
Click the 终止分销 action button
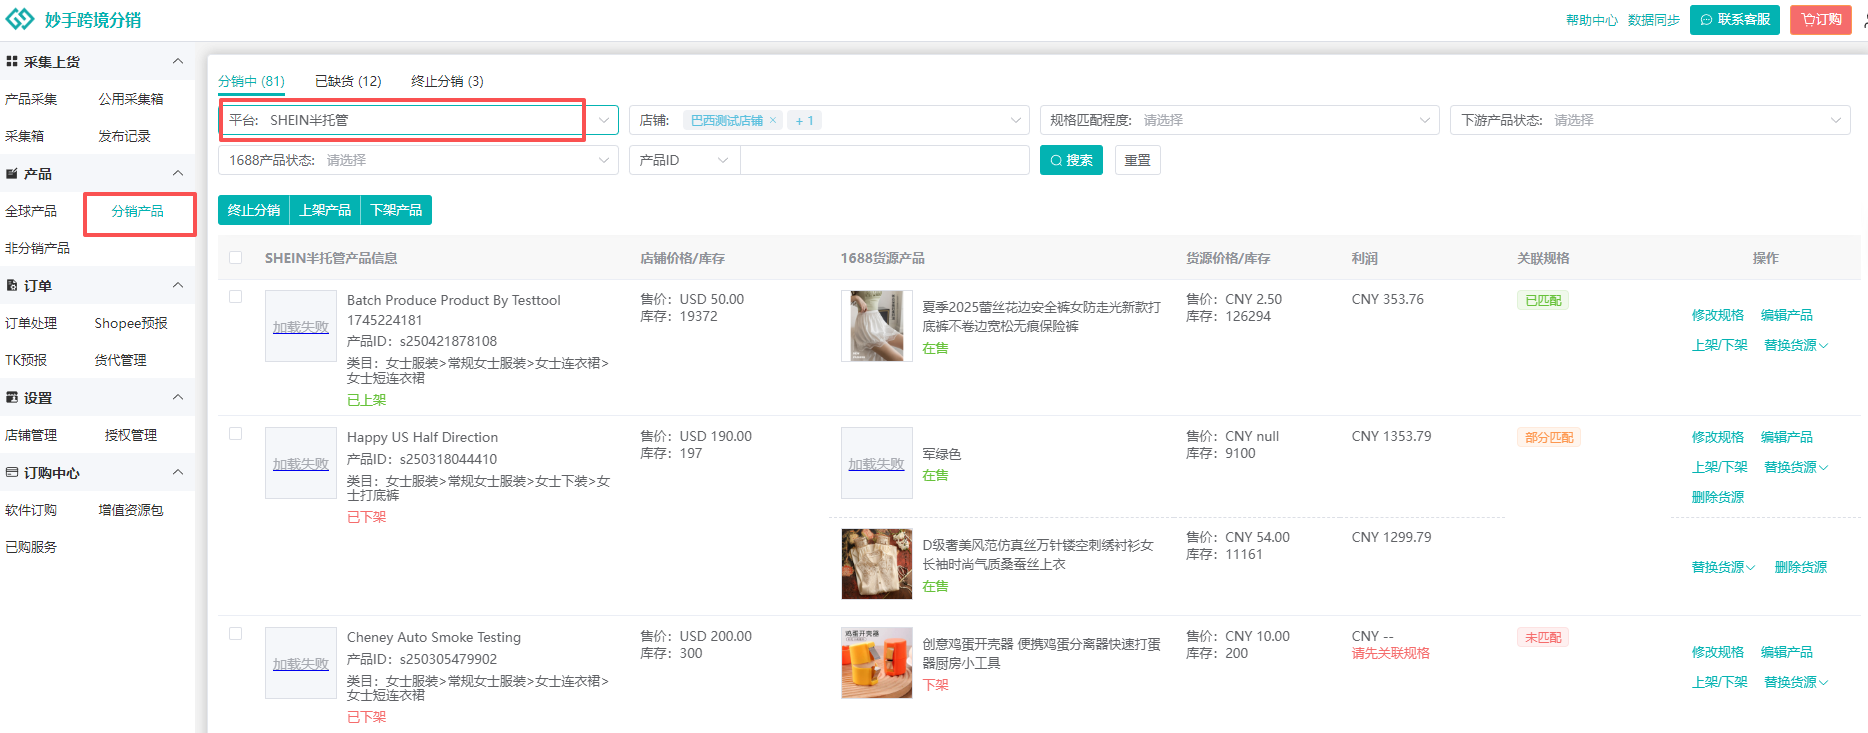click(254, 210)
